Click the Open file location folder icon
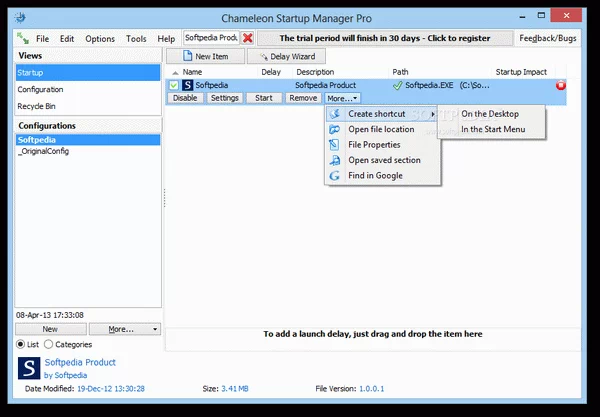Viewport: 600px width, 417px height. pyautogui.click(x=334, y=129)
